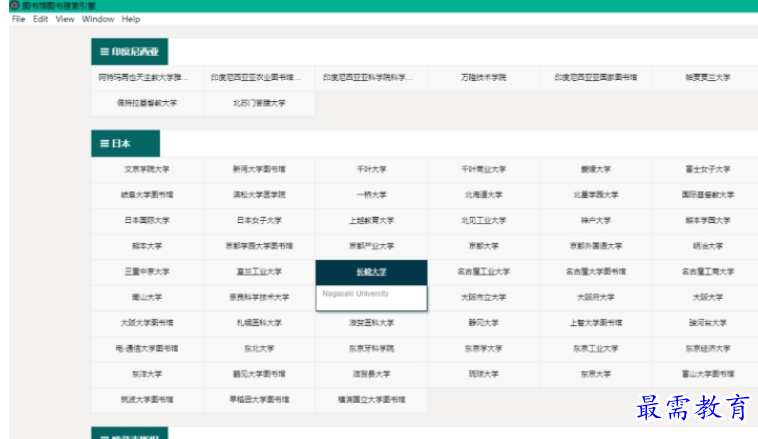
Task: Click the Nagasaki University tooltip text
Action: pyautogui.click(x=356, y=294)
